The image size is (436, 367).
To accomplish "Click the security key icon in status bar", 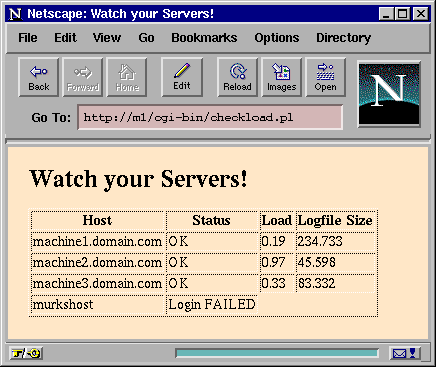I will click(26, 353).
